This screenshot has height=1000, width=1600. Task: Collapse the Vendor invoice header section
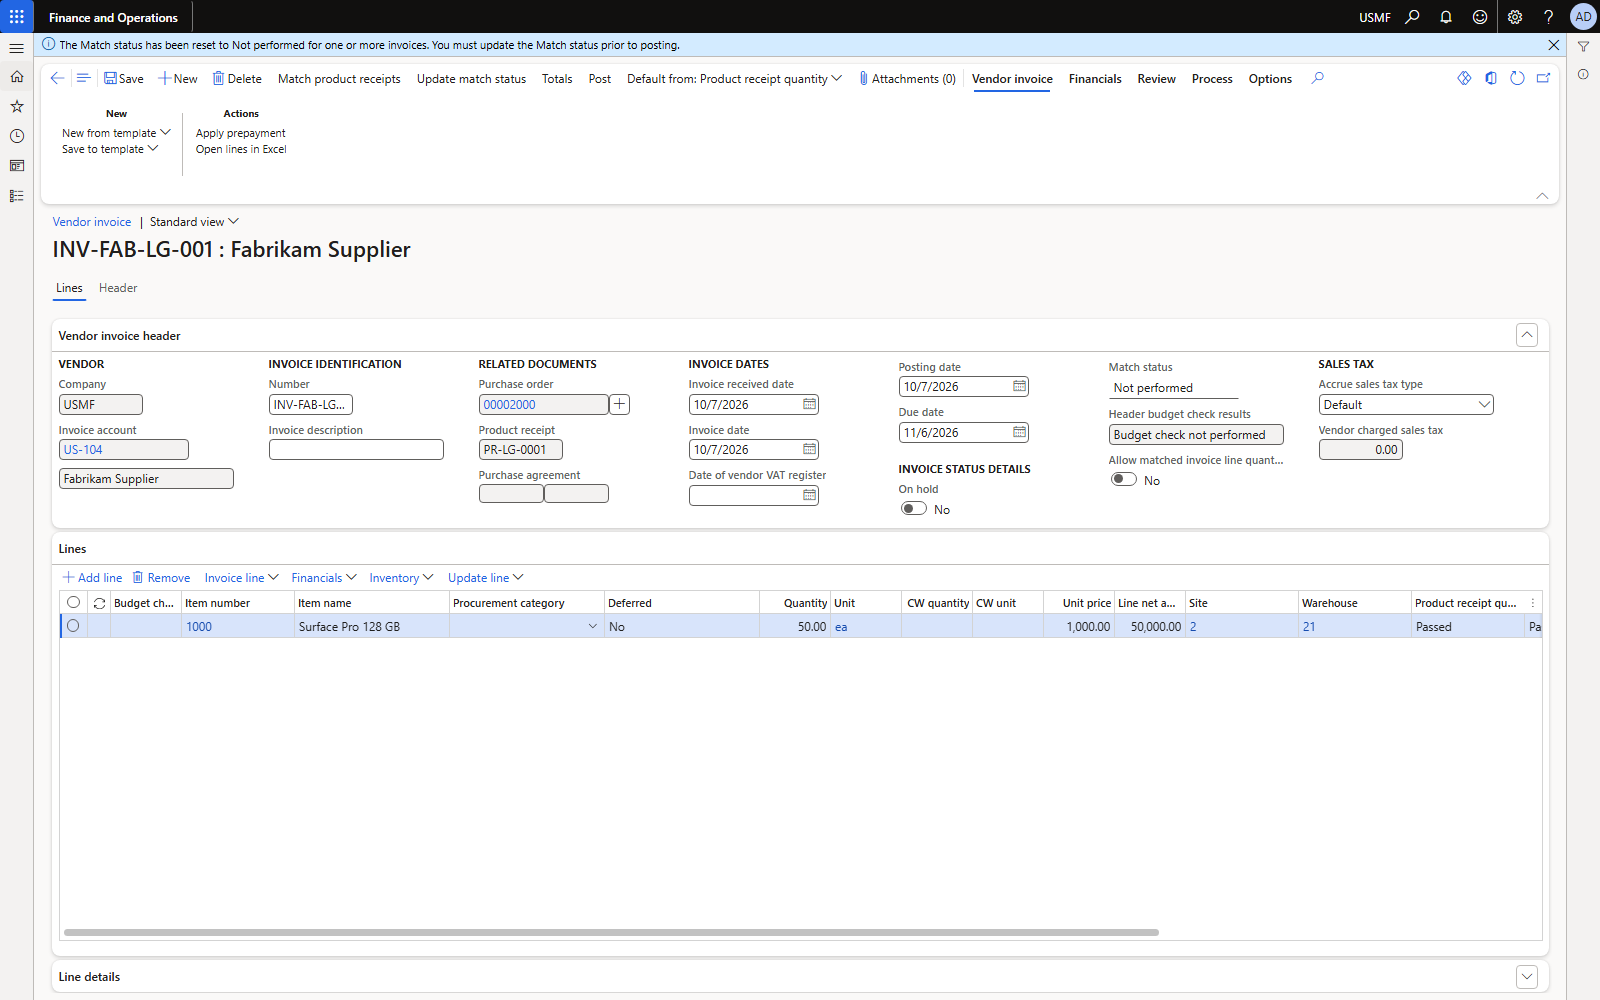pyautogui.click(x=1526, y=335)
